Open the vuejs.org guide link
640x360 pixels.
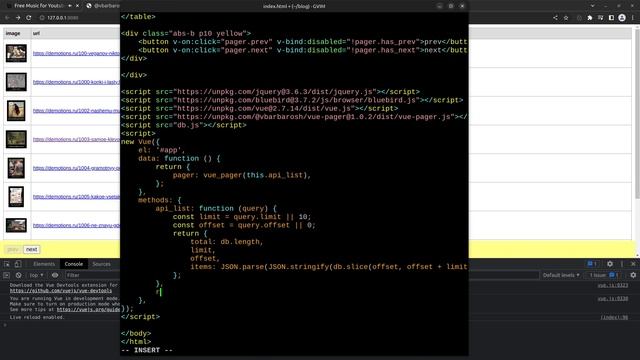click(x=88, y=309)
